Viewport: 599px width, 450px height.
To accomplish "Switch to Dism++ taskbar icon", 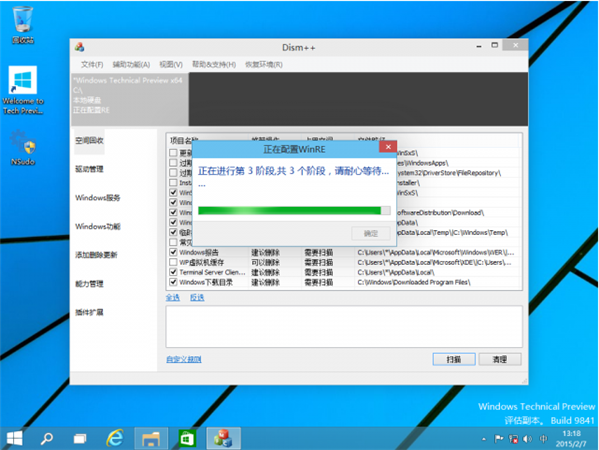I will pyautogui.click(x=223, y=438).
